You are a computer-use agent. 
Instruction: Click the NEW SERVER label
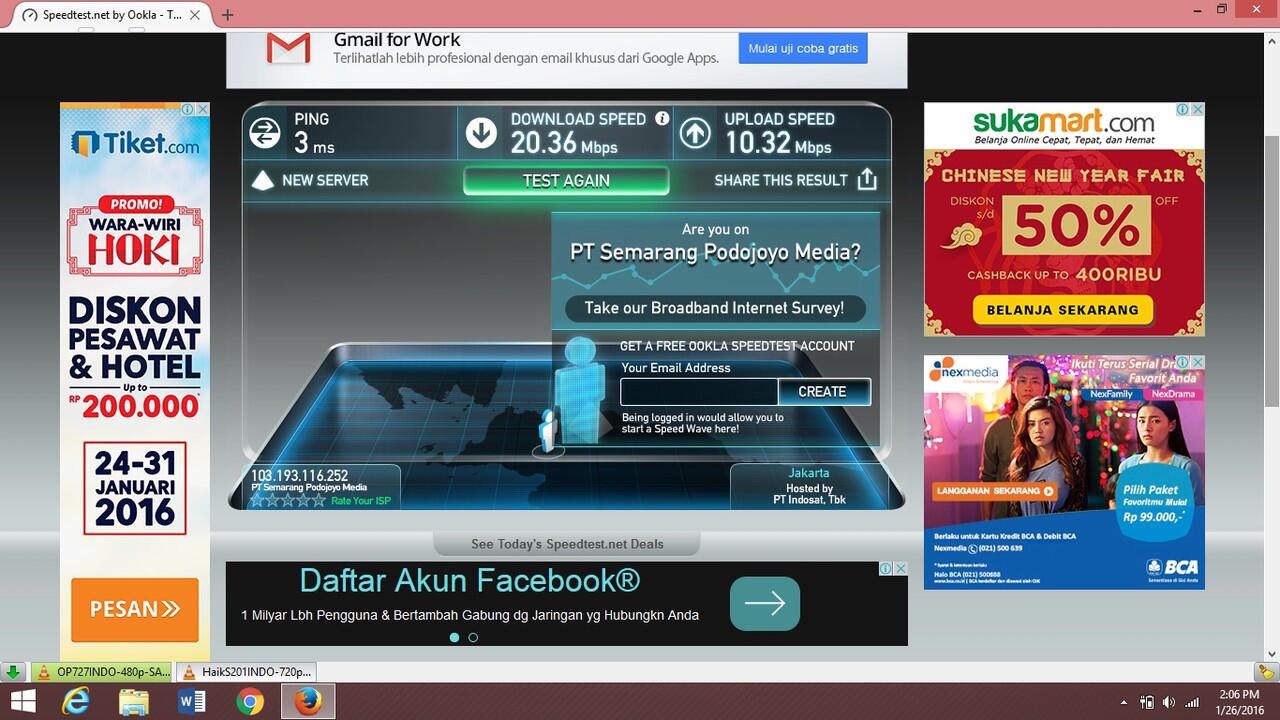tap(325, 180)
